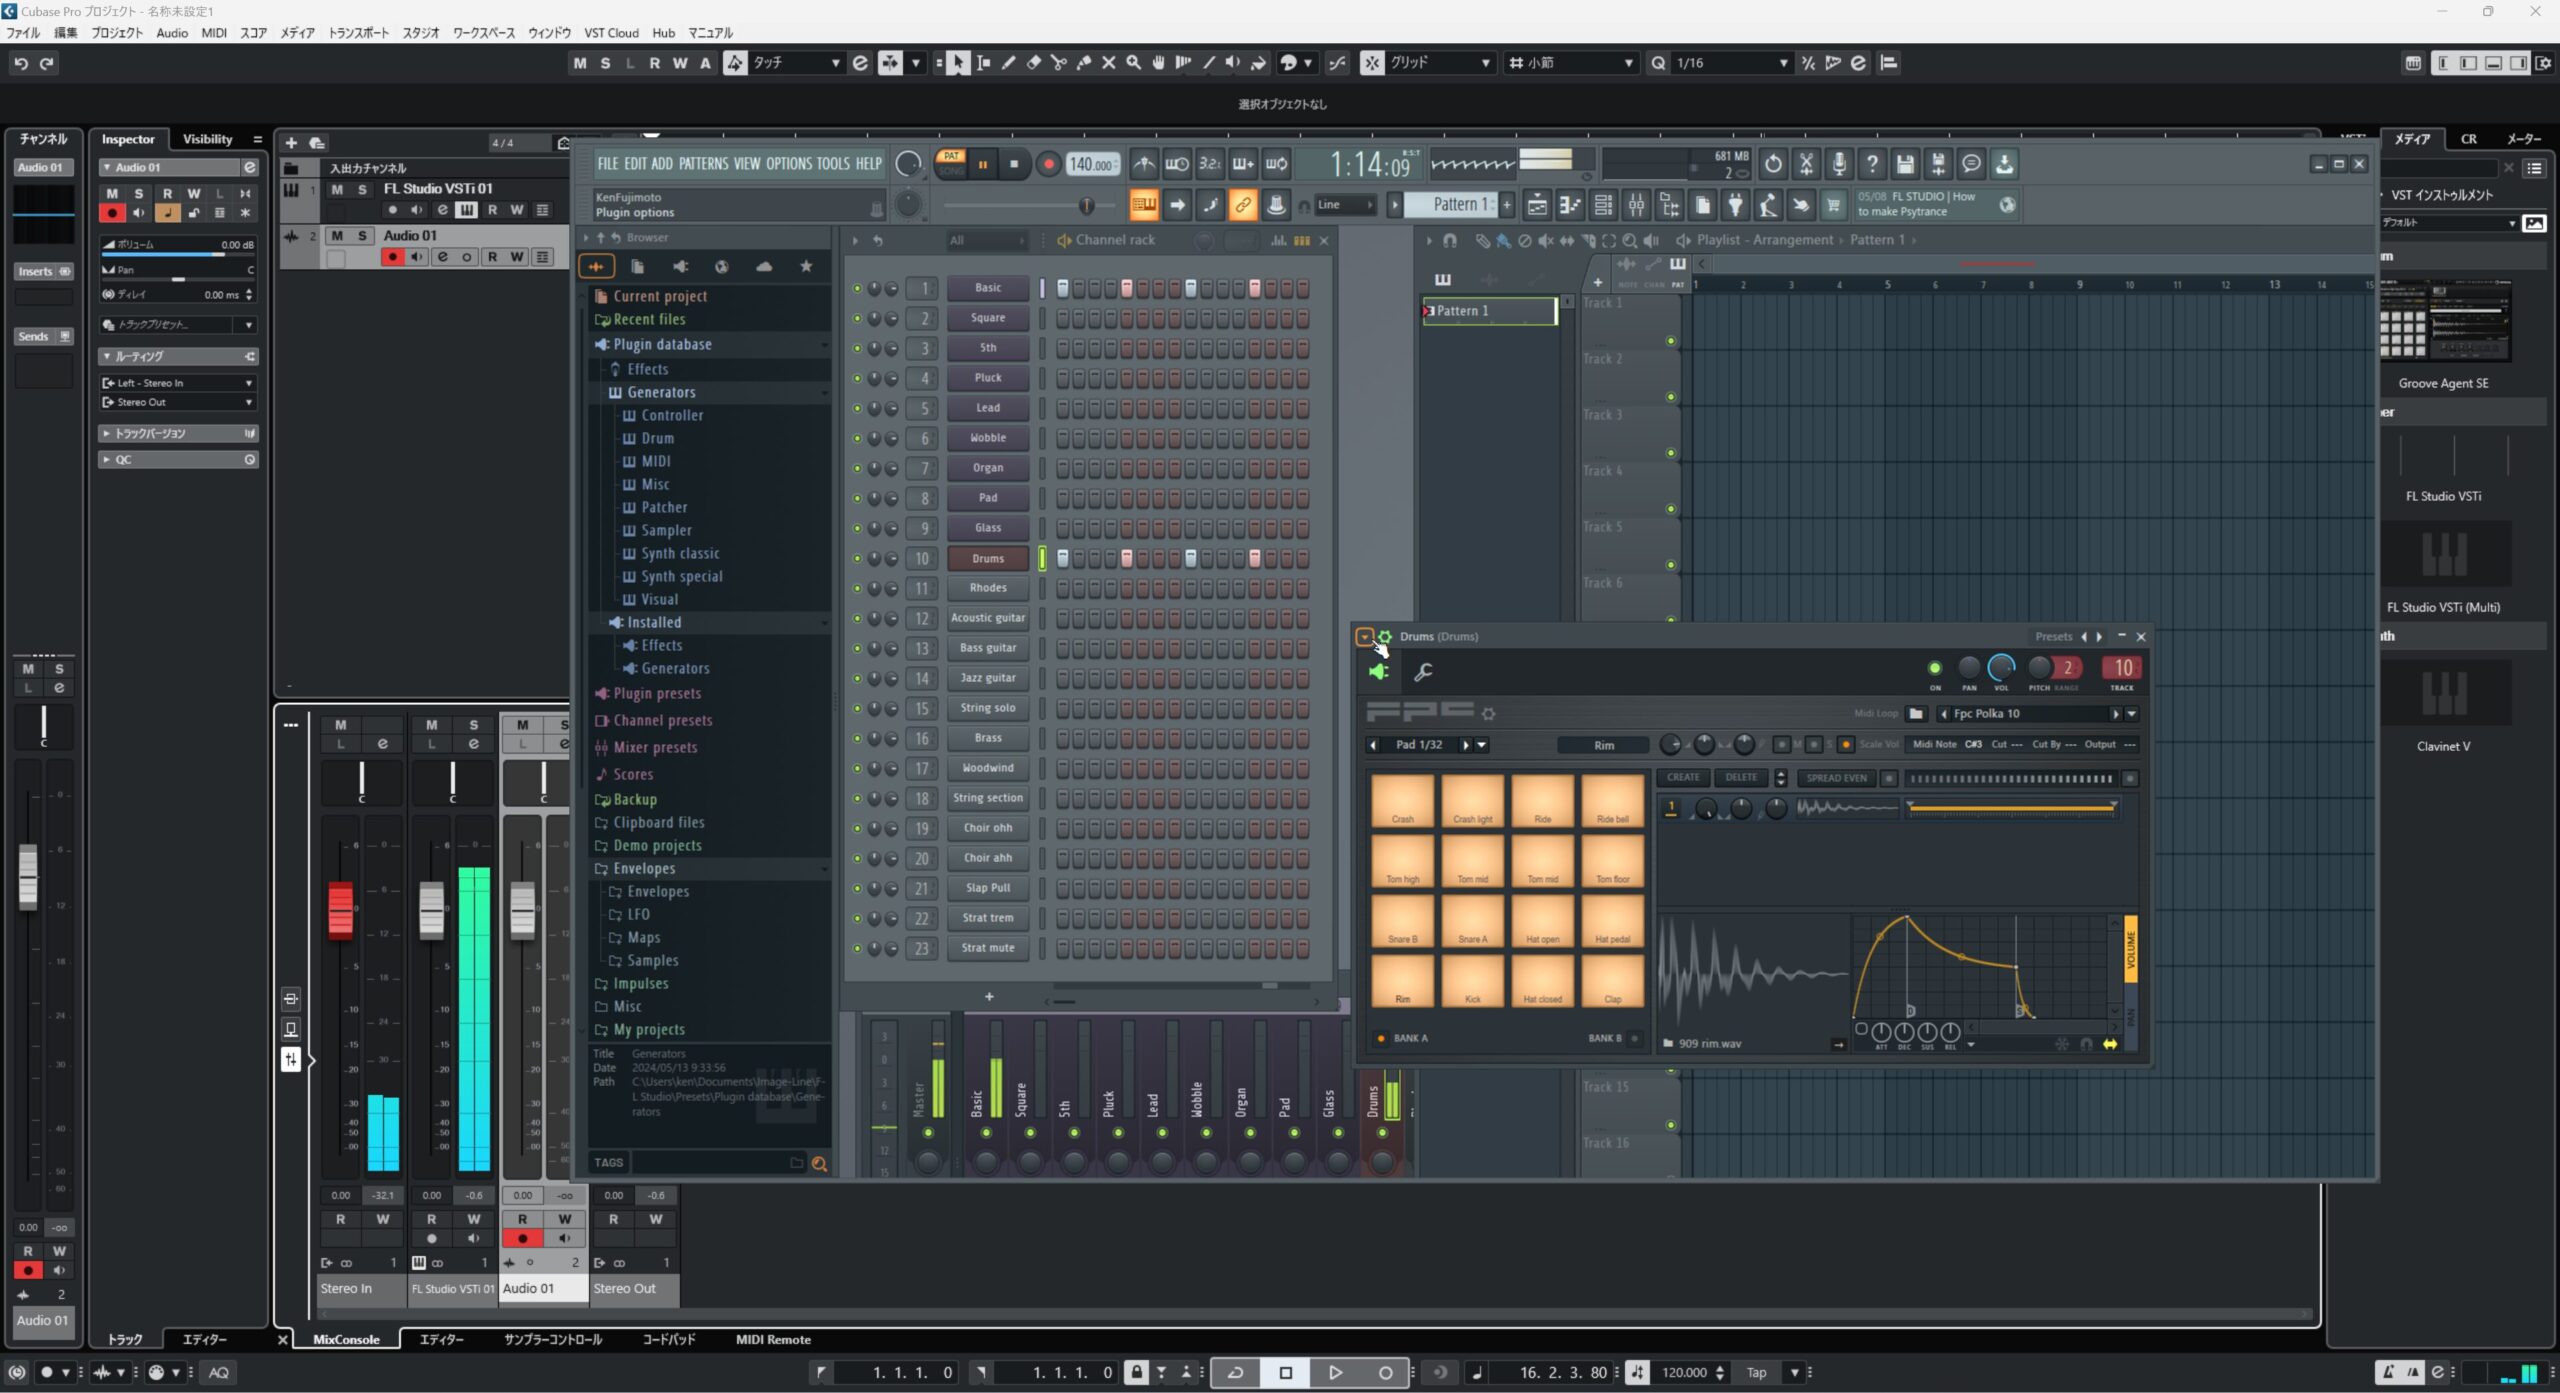Open the Left - Stereo In input dropdown
Screen dimensions: 2560x1393
[179, 383]
